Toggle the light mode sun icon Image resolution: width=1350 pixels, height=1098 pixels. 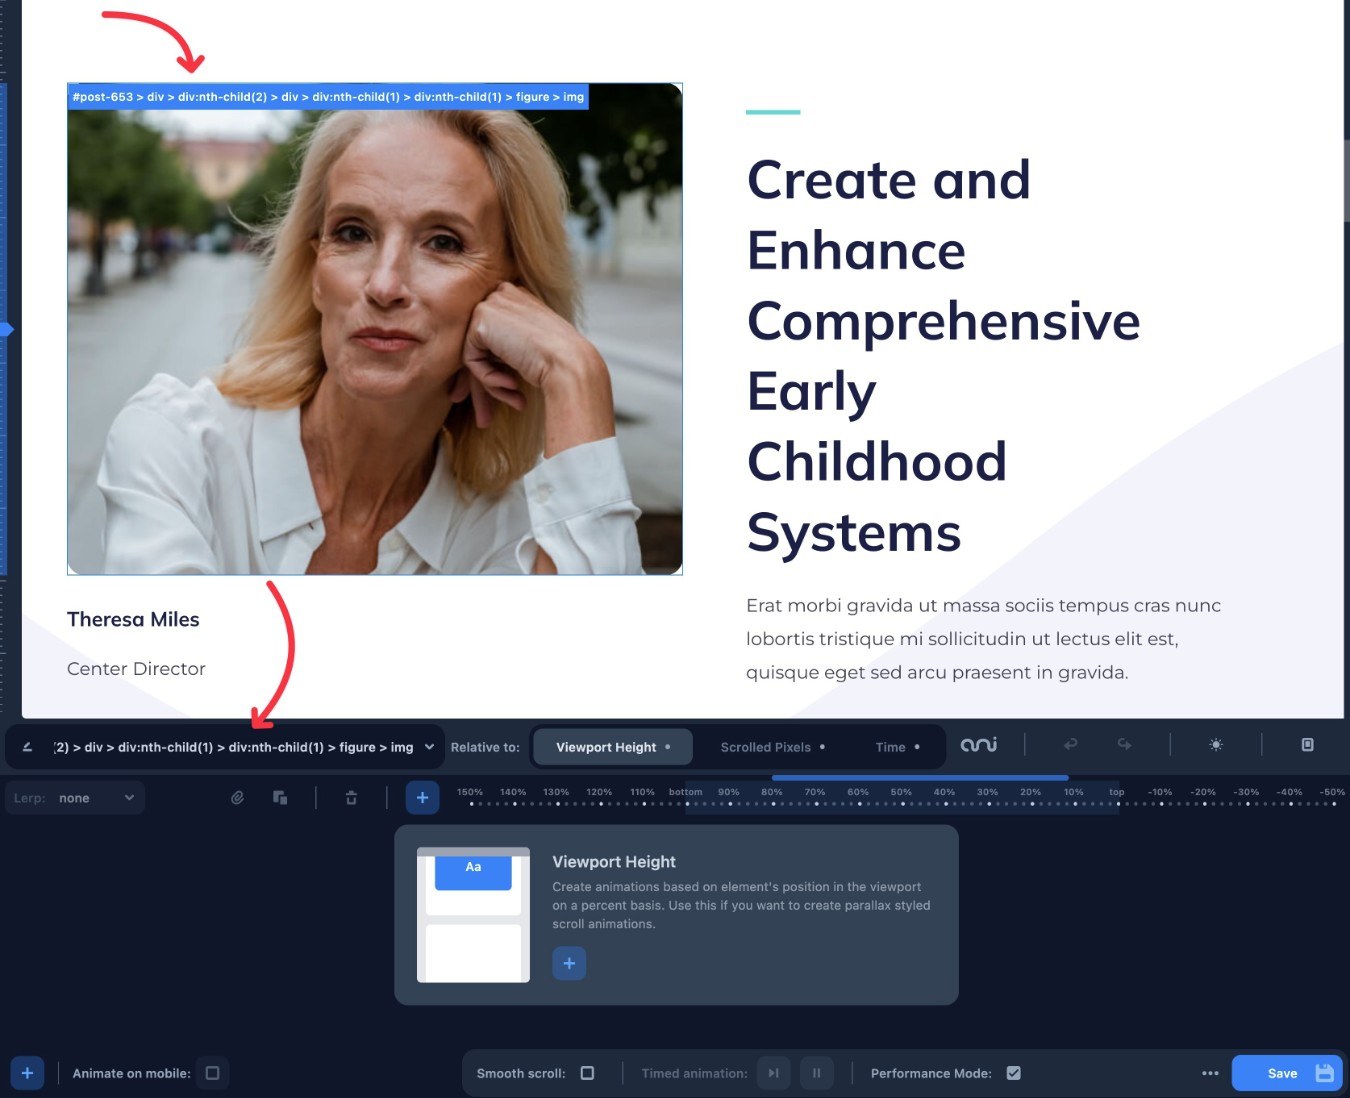(1216, 745)
